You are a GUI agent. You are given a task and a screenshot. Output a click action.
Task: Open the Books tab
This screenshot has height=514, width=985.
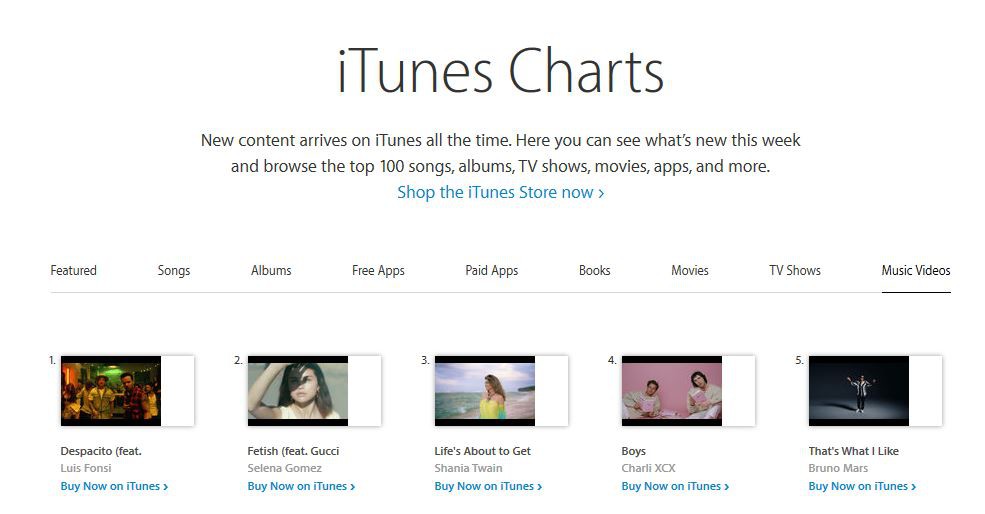click(x=594, y=270)
